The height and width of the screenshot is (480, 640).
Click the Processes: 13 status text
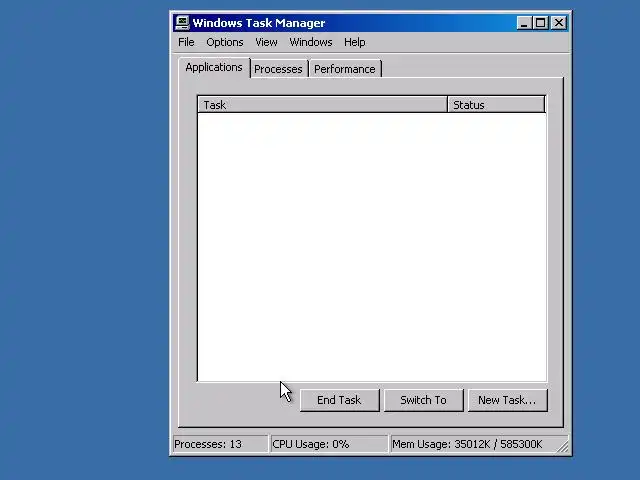coord(208,444)
